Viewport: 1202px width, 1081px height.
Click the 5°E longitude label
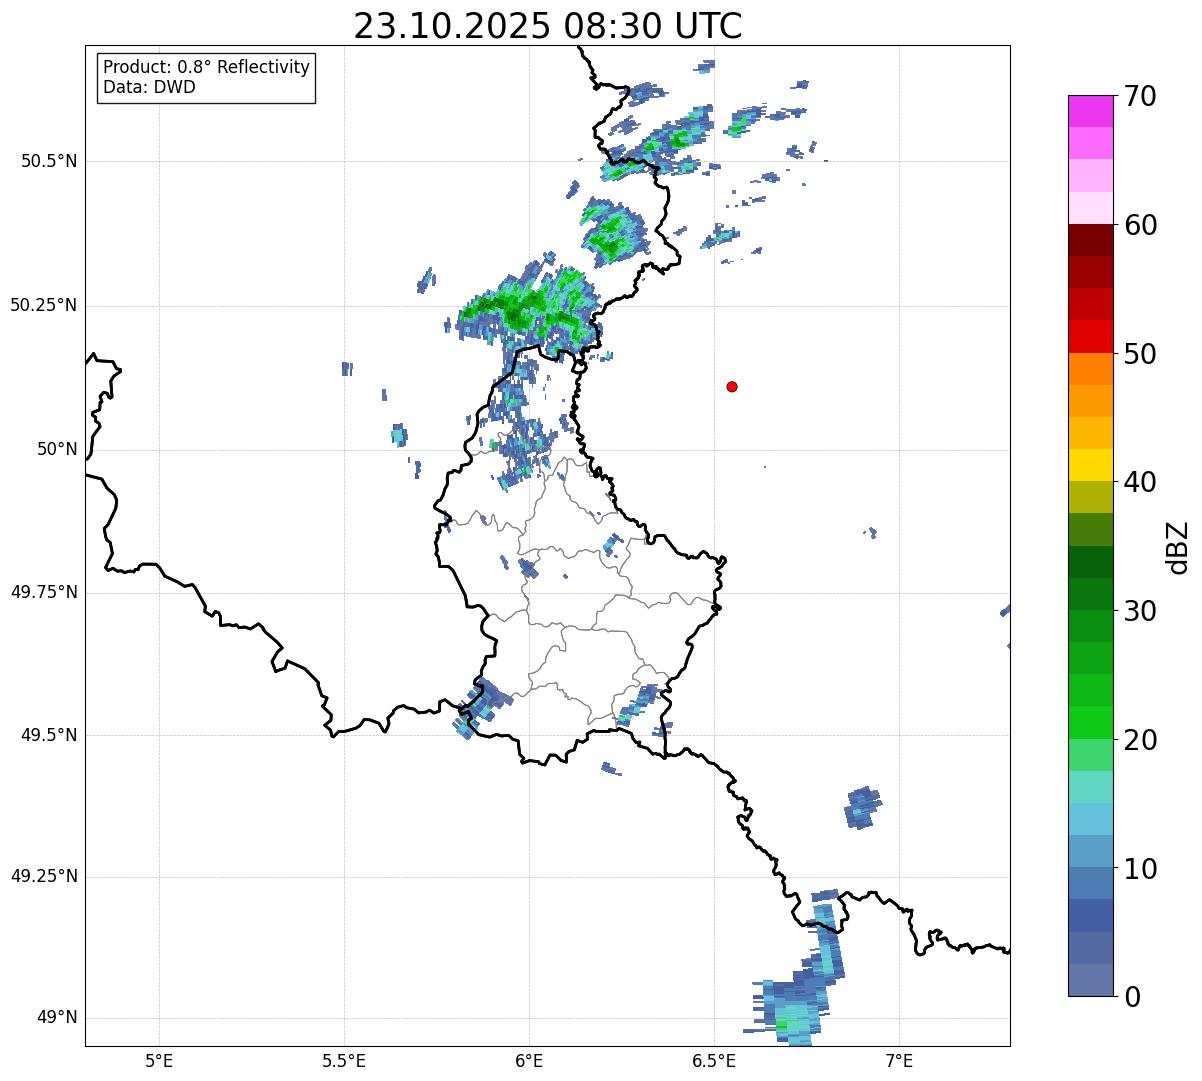point(159,1060)
